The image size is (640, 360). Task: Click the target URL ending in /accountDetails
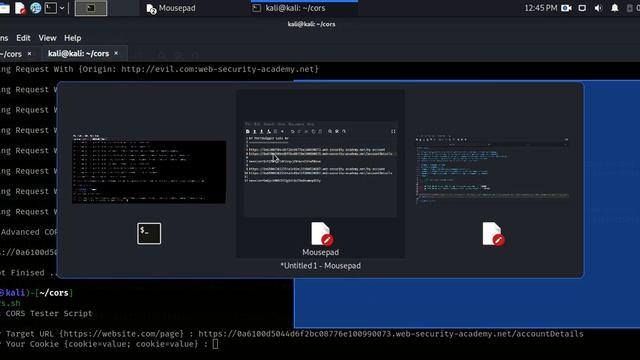click(391, 334)
